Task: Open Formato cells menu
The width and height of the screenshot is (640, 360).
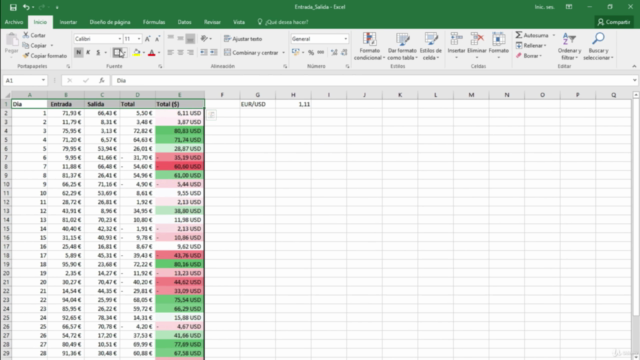Action: (498, 45)
